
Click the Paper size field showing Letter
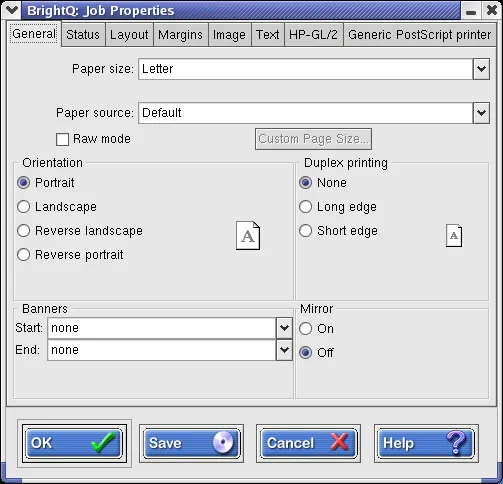306,69
